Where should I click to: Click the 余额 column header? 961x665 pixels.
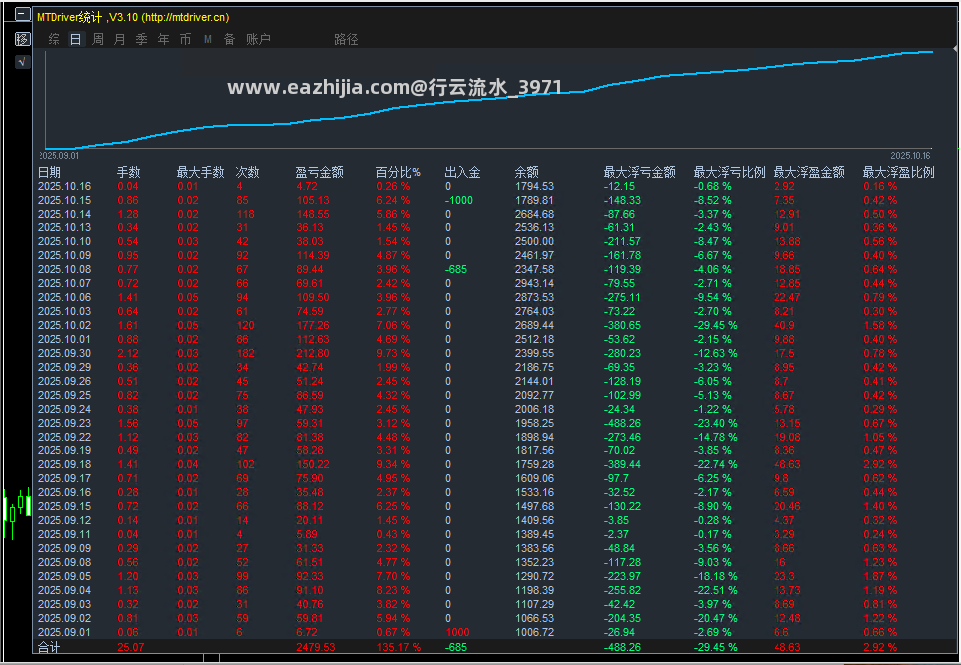click(x=526, y=172)
